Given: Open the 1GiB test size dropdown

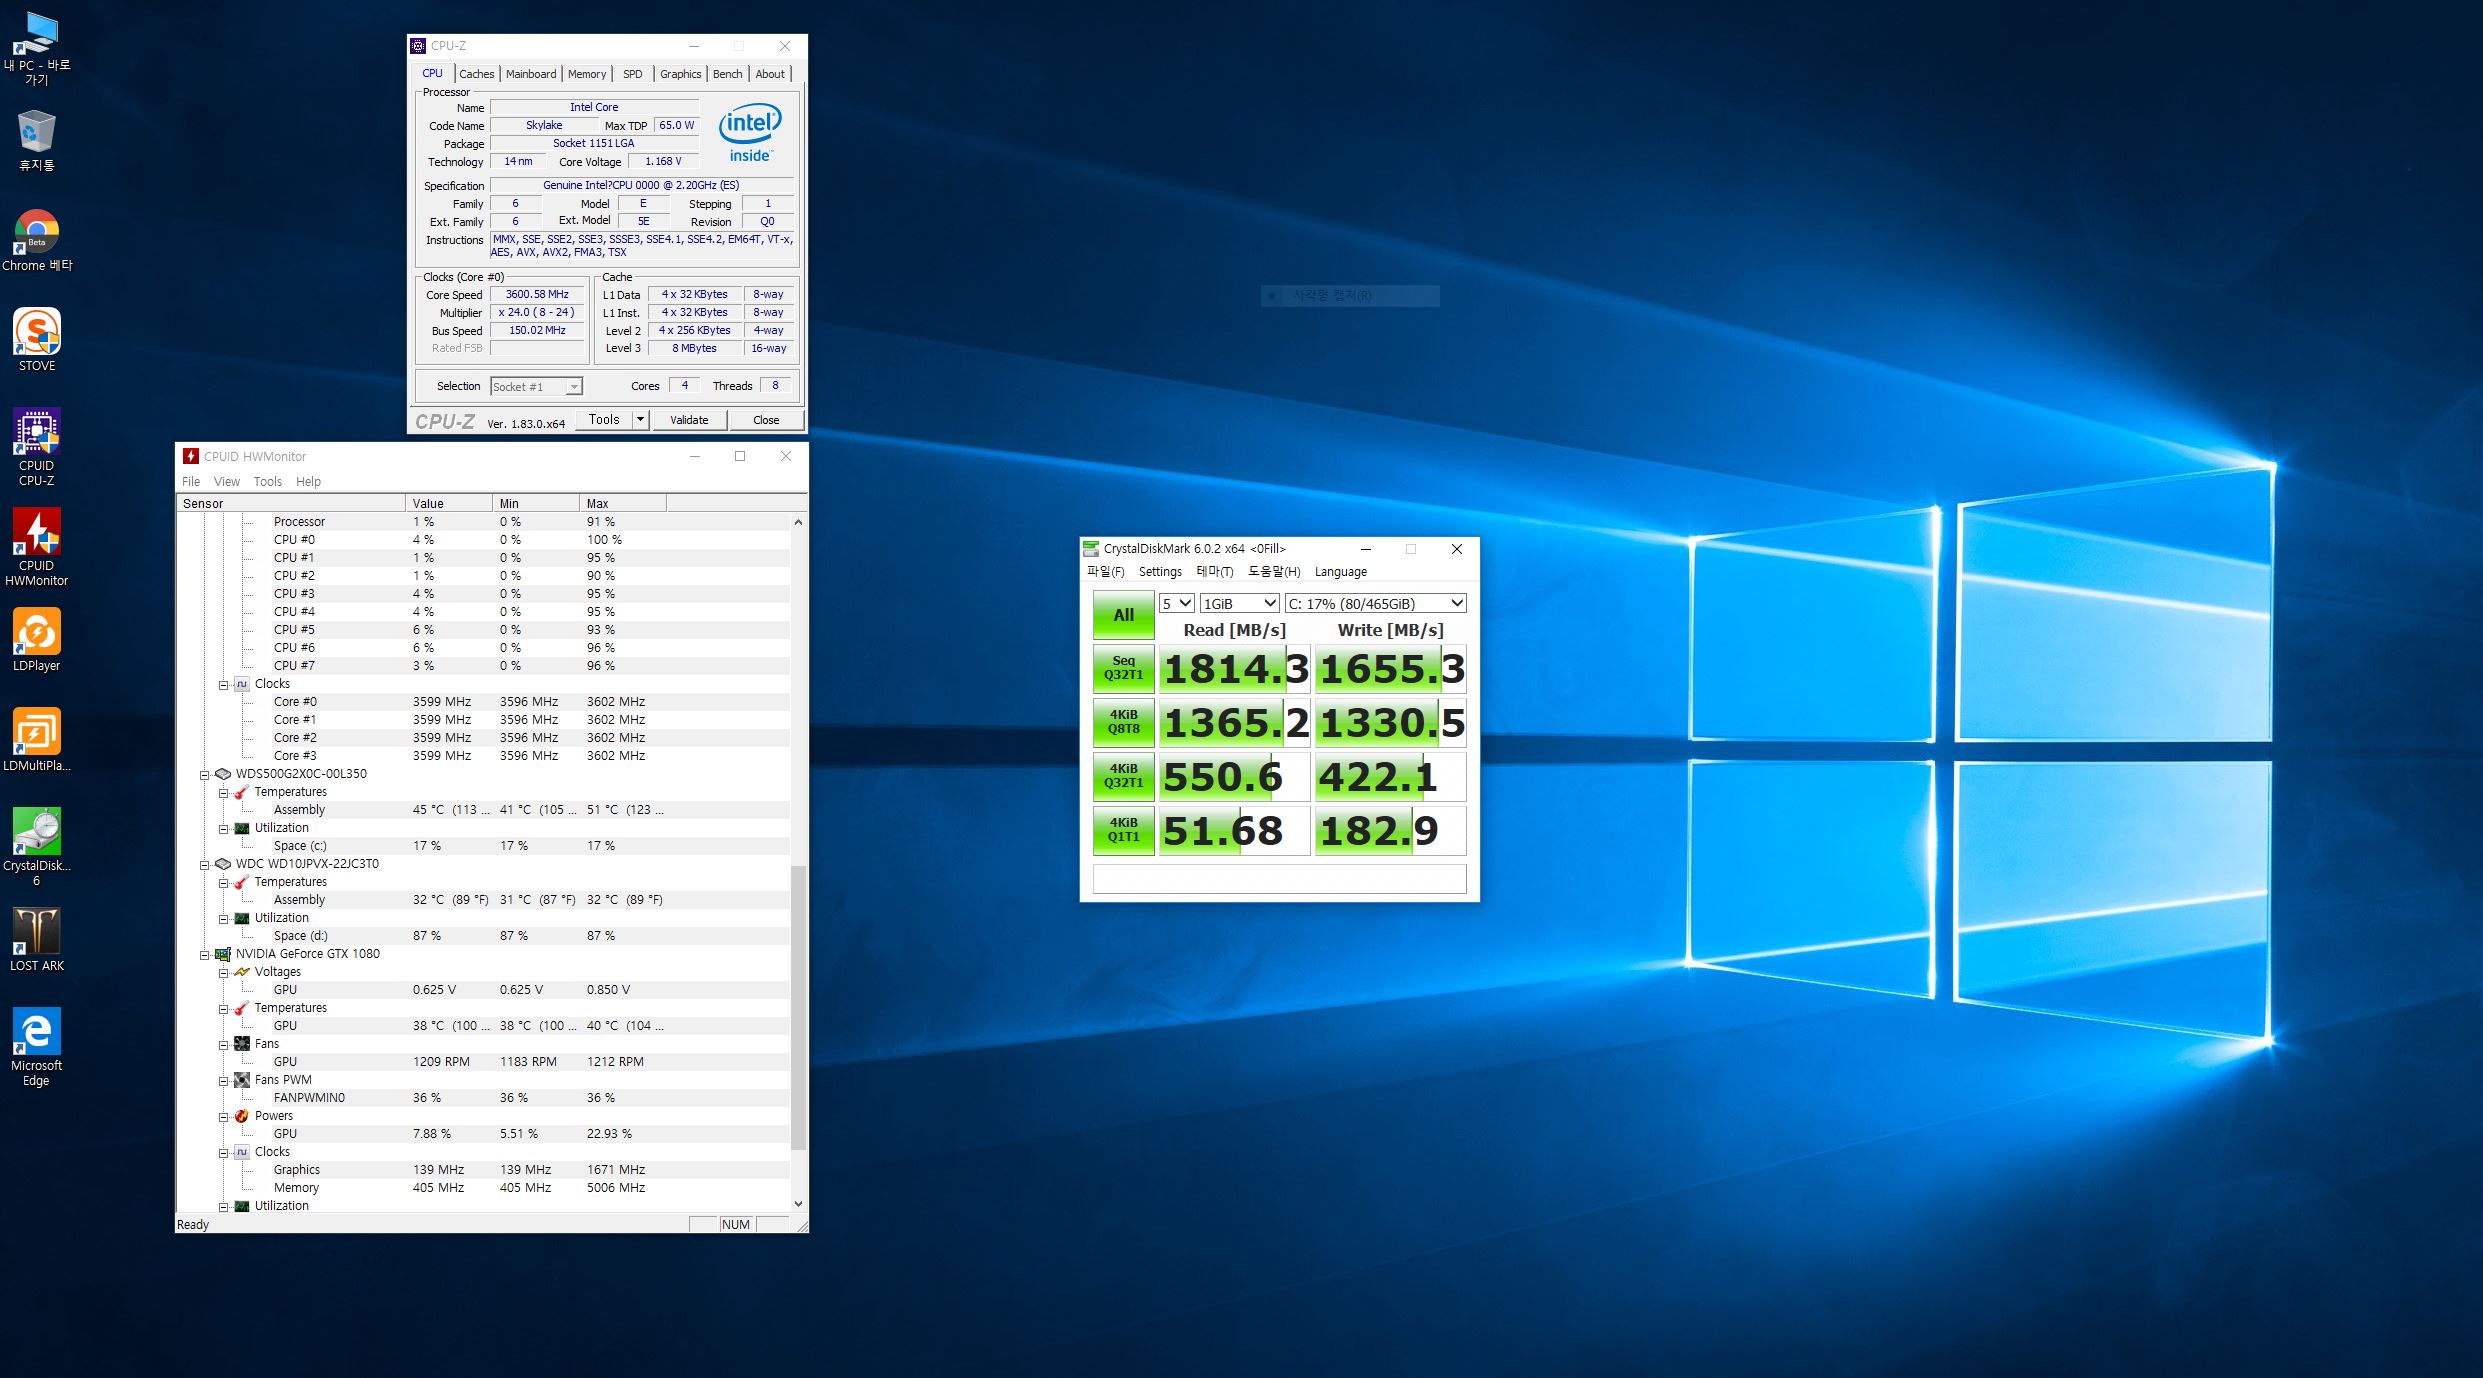Looking at the screenshot, I should [x=1239, y=604].
